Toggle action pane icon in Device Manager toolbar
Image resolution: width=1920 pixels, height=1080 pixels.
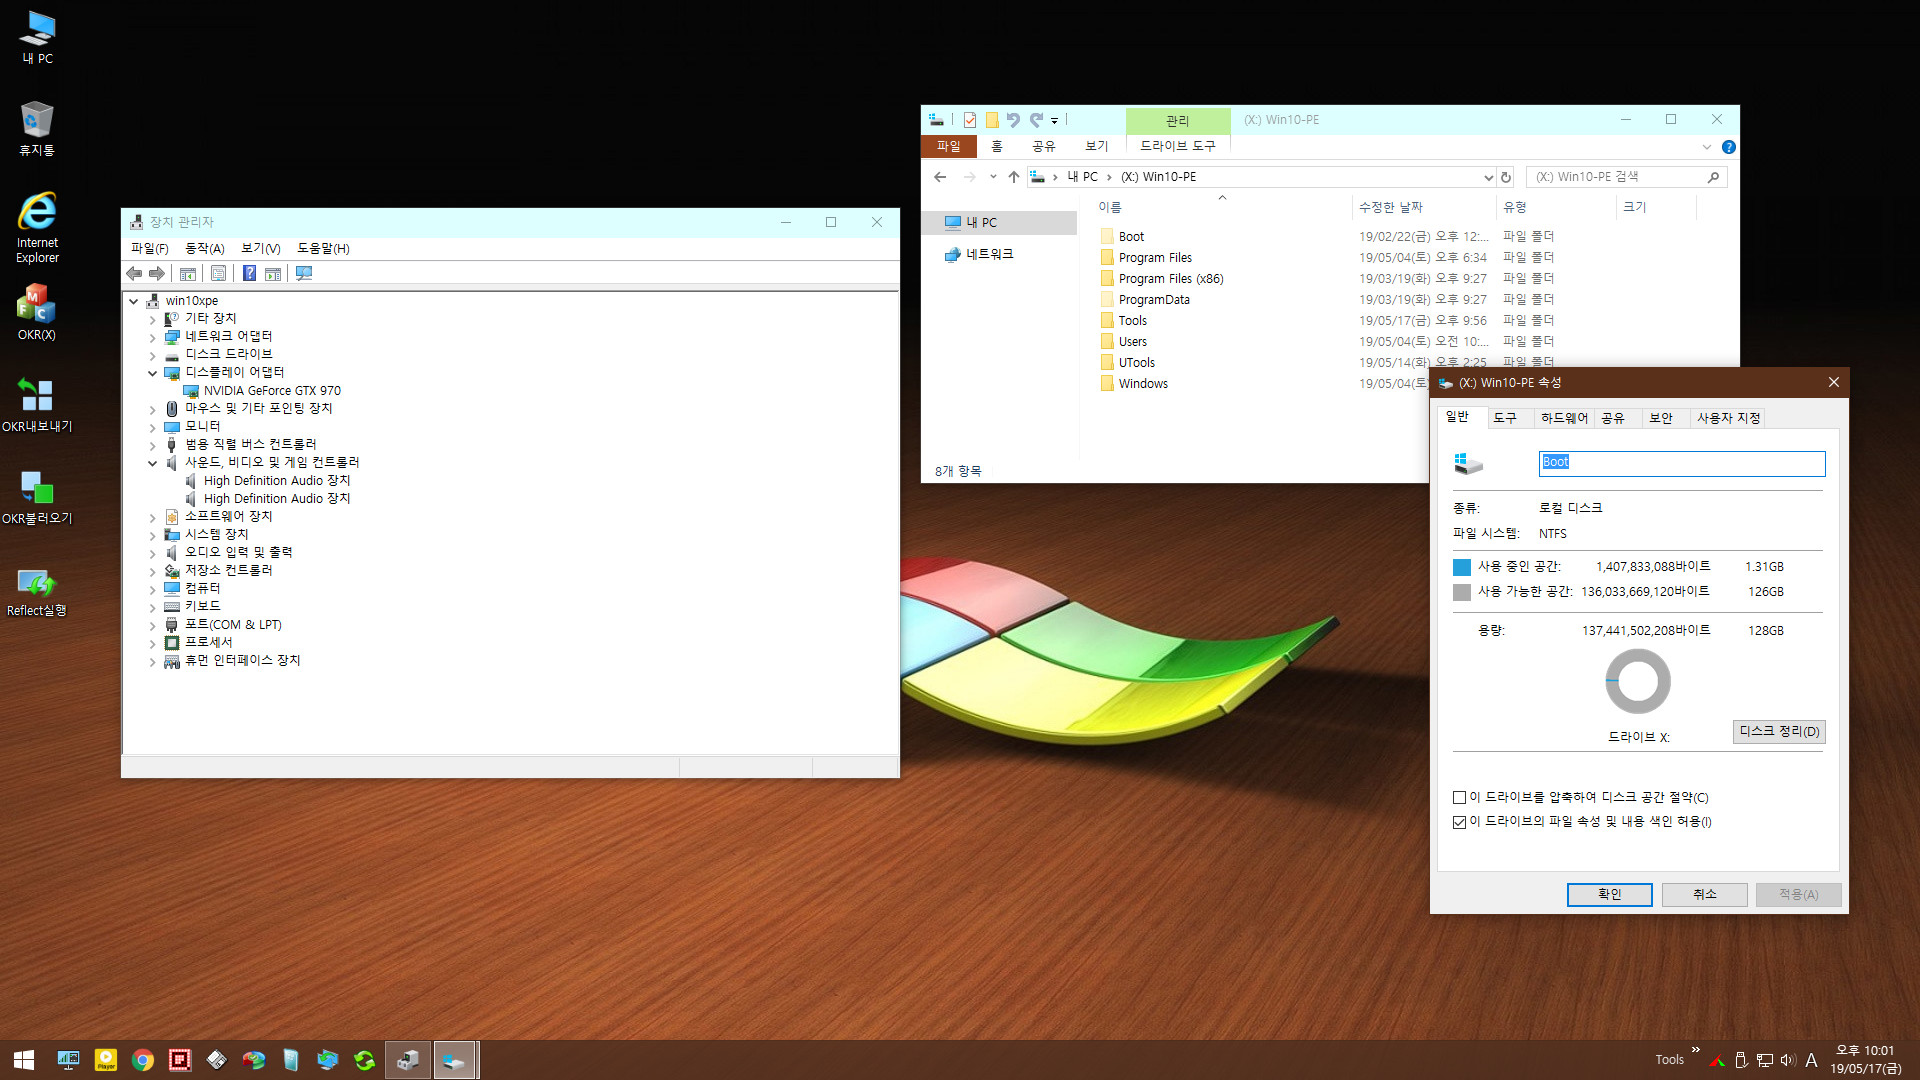273,273
